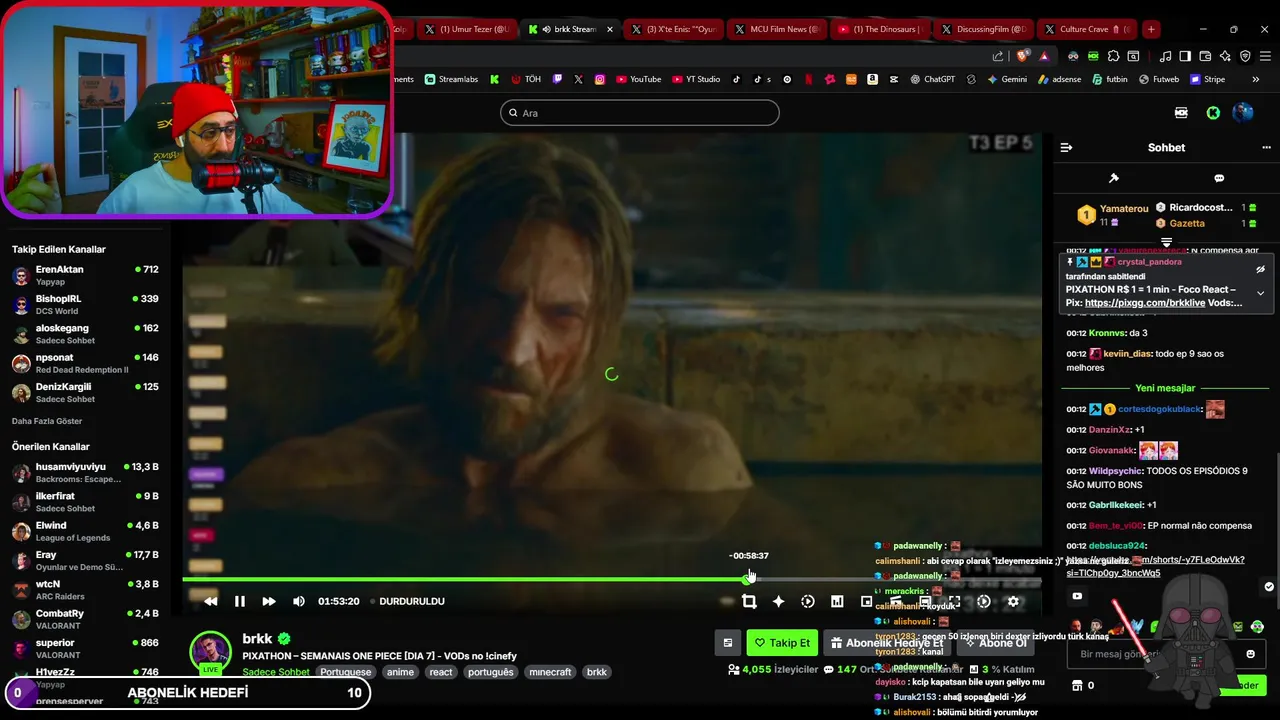Select the português tag
Viewport: 1280px width, 720px height.
pos(490,672)
